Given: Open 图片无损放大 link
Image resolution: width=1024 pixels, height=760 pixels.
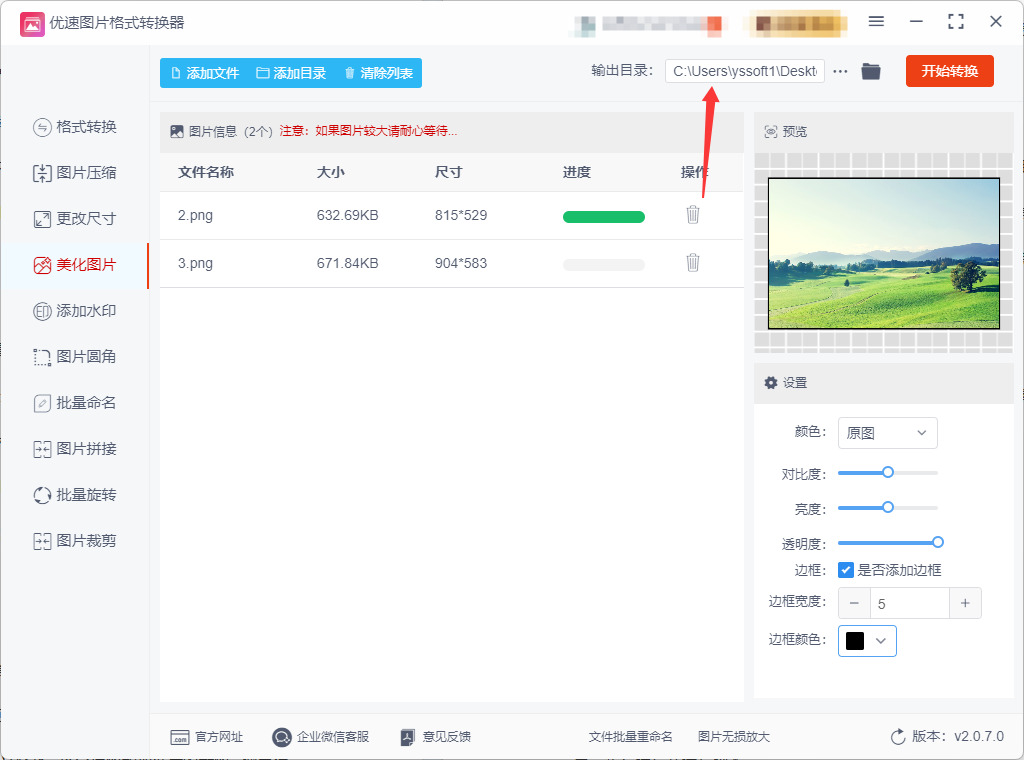Looking at the screenshot, I should [734, 737].
